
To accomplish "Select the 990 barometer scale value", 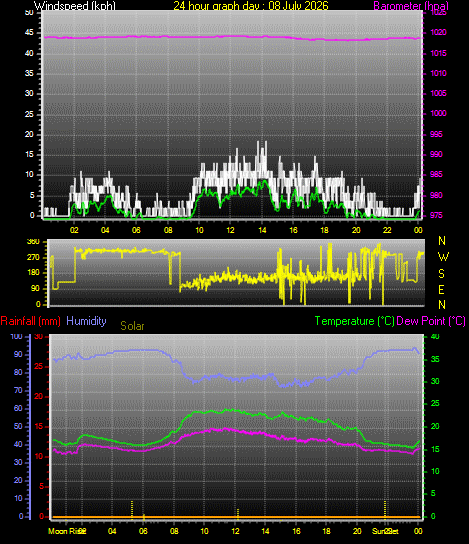I will coord(436,154).
